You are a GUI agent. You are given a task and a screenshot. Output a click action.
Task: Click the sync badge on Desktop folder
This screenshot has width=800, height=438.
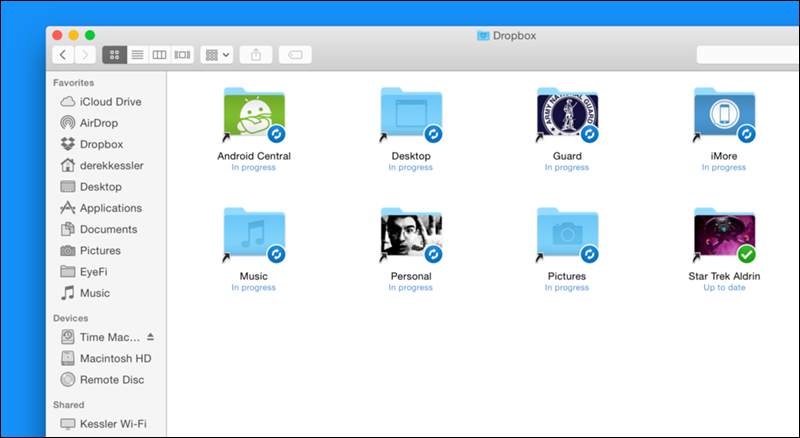tap(434, 134)
